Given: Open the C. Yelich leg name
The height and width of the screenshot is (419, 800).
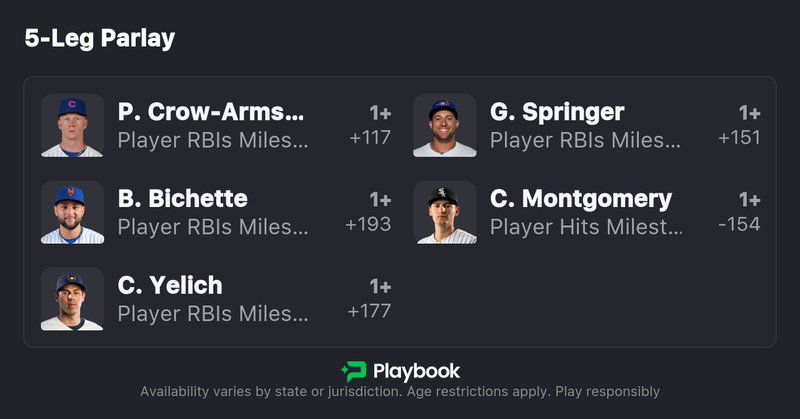Looking at the screenshot, I should coord(170,285).
